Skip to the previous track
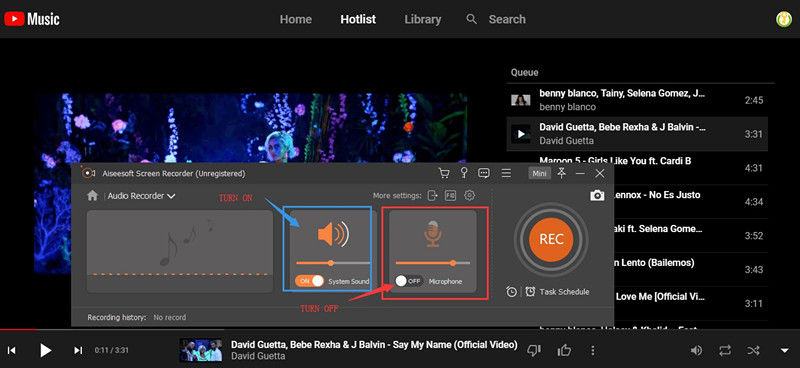This screenshot has width=800, height=368. tap(11, 350)
